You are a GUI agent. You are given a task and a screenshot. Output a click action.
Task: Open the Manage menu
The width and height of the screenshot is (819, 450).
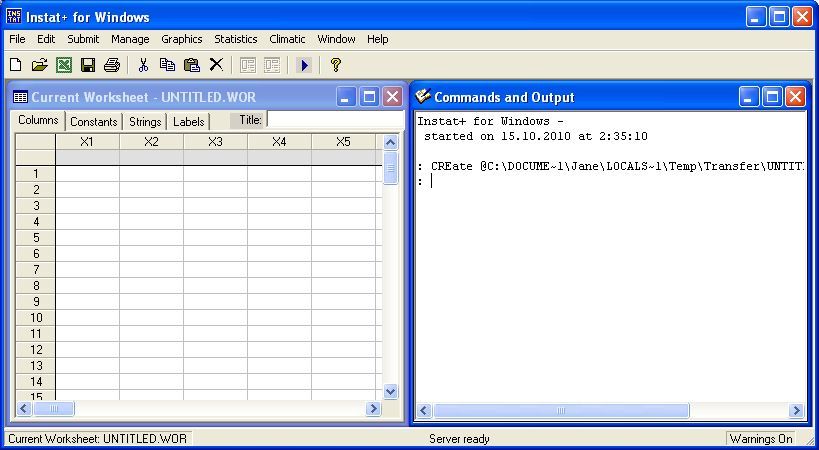(130, 39)
